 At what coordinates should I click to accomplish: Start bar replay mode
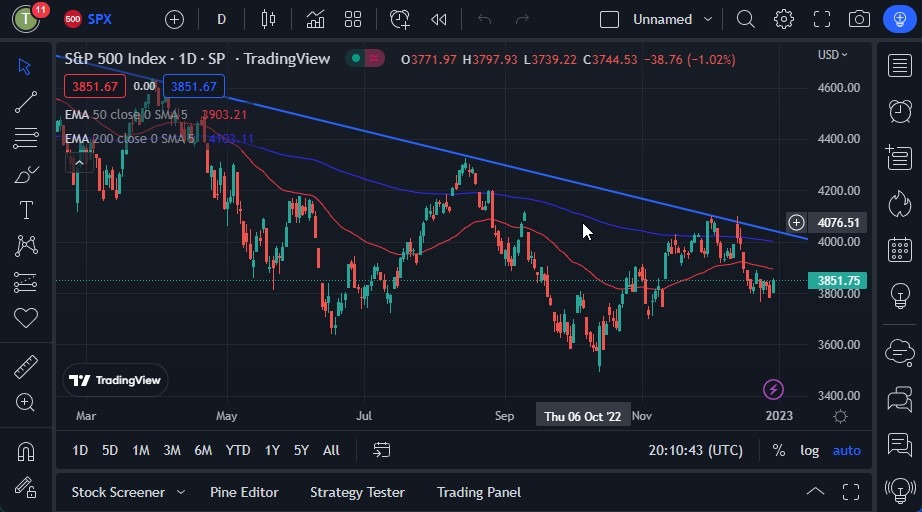coord(439,19)
